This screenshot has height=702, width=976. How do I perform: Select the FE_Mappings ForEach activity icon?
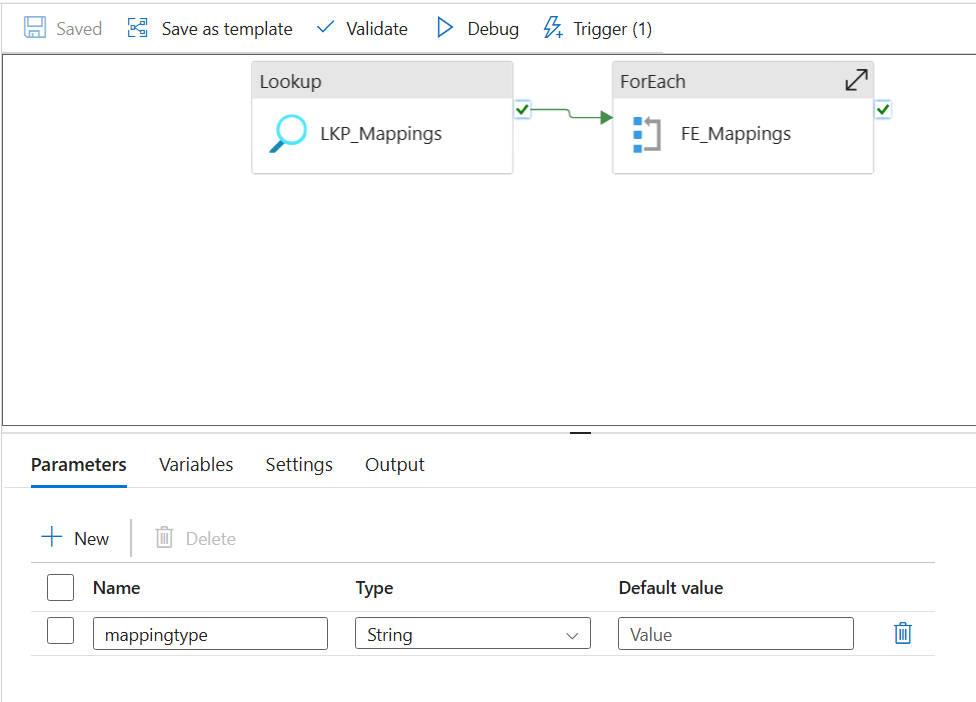coord(648,132)
